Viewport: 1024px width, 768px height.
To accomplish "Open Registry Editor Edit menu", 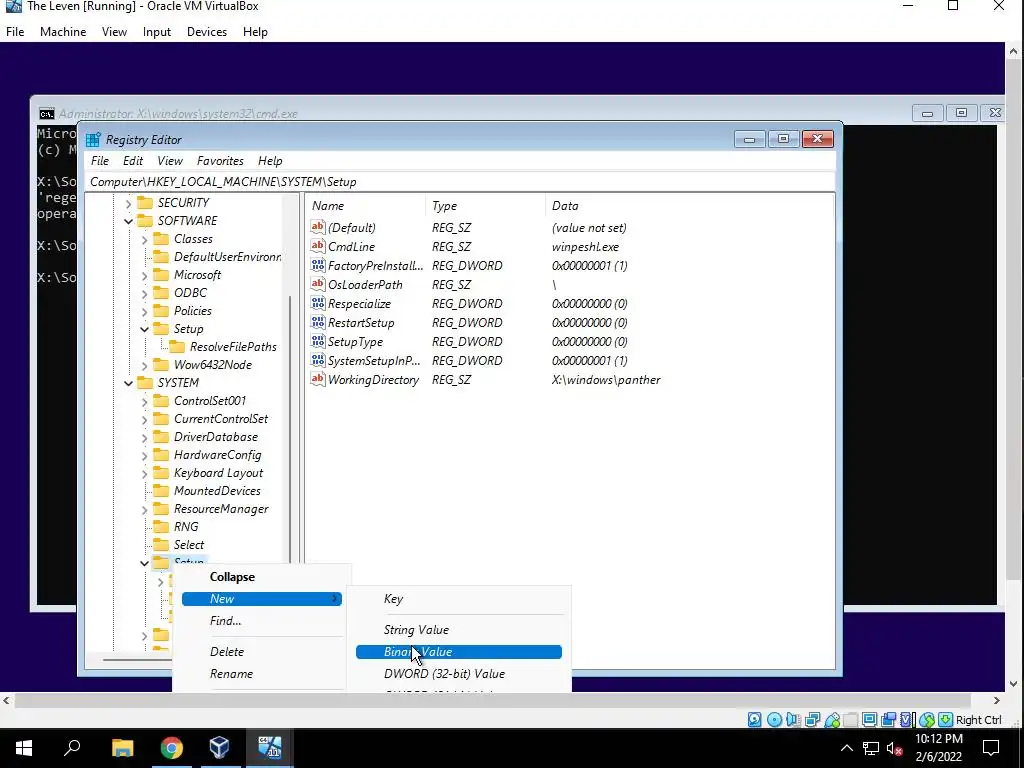I will pos(133,161).
